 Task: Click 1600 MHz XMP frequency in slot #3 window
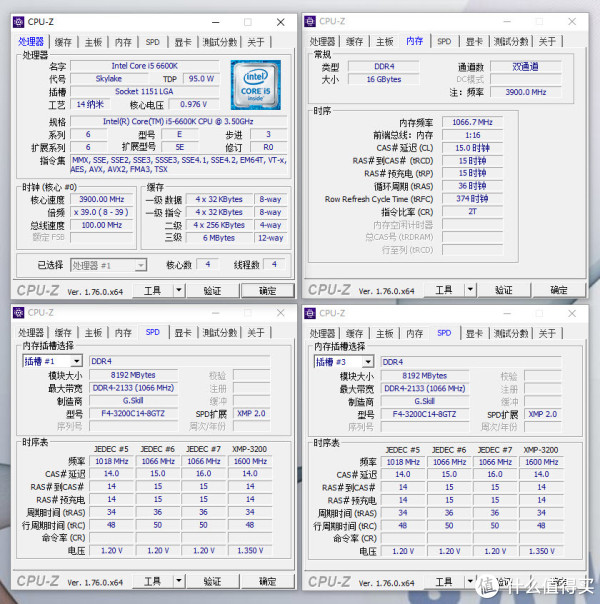(542, 462)
